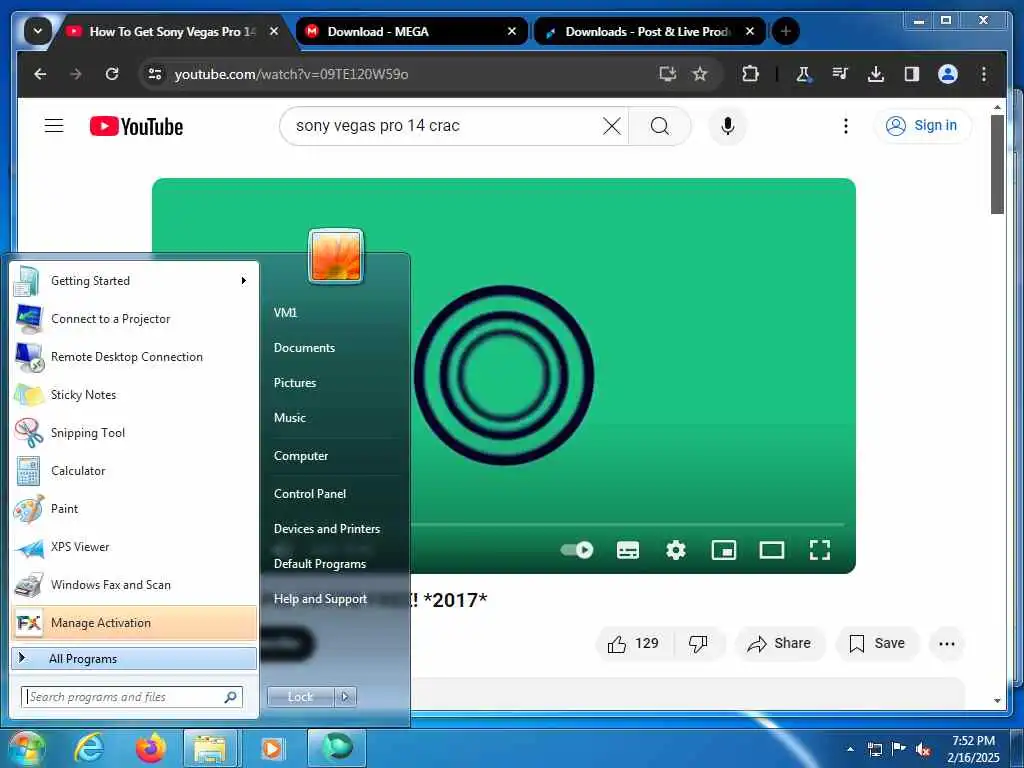Bookmark this page with star icon

pyautogui.click(x=700, y=74)
